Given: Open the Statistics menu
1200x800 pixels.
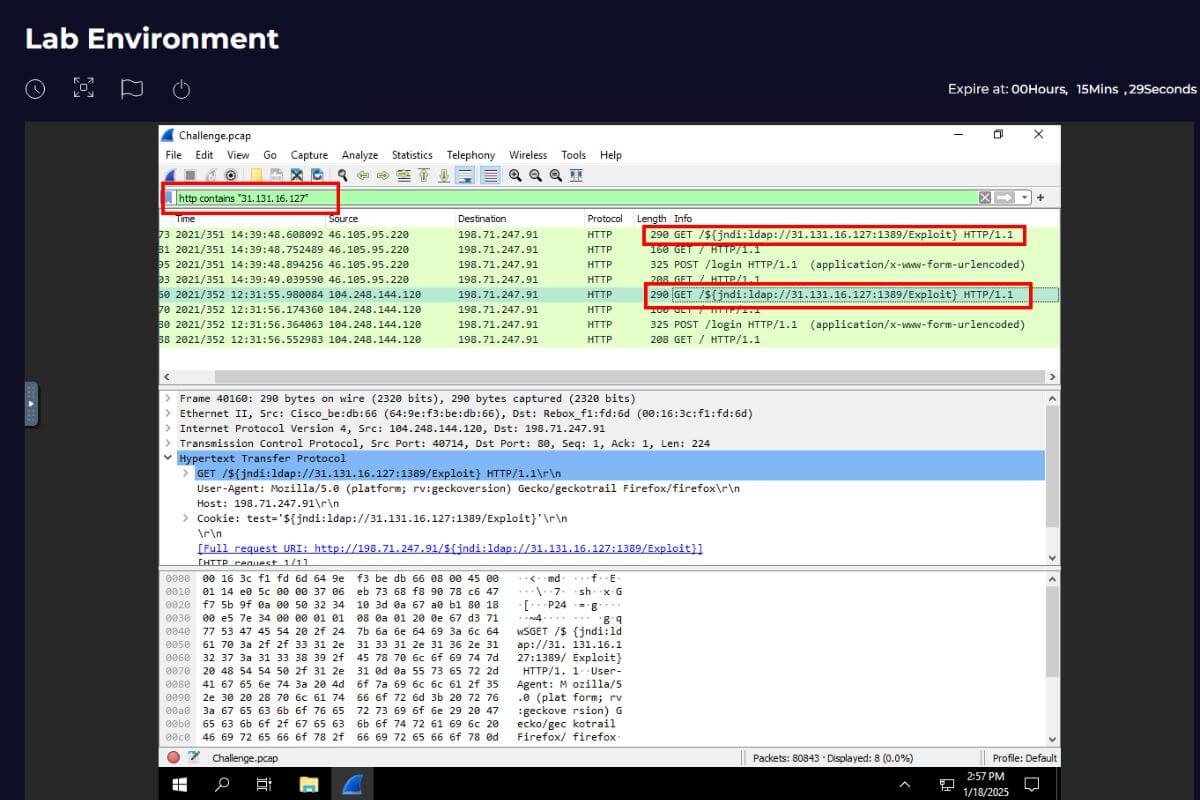Looking at the screenshot, I should [x=412, y=155].
